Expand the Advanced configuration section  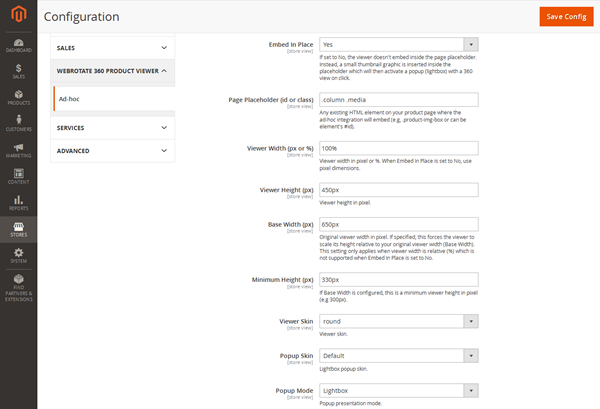point(112,151)
